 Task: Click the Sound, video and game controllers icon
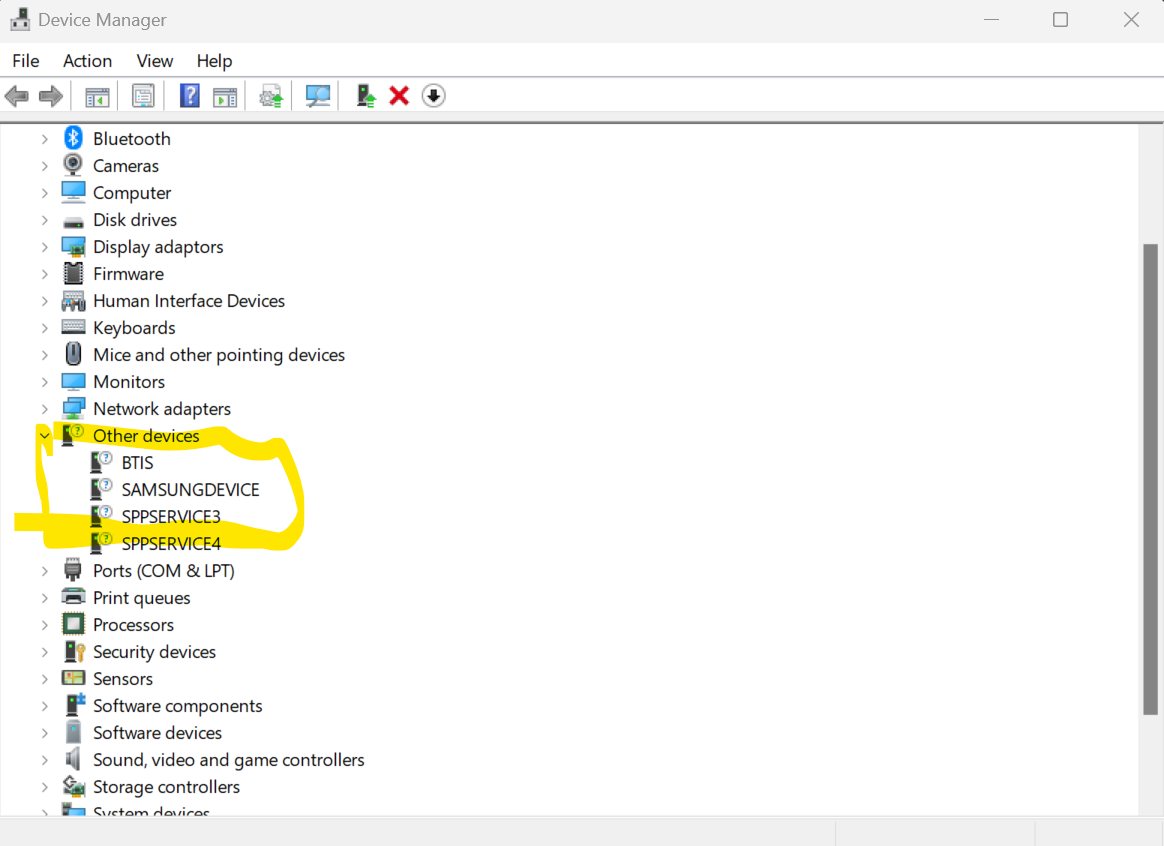(x=73, y=759)
